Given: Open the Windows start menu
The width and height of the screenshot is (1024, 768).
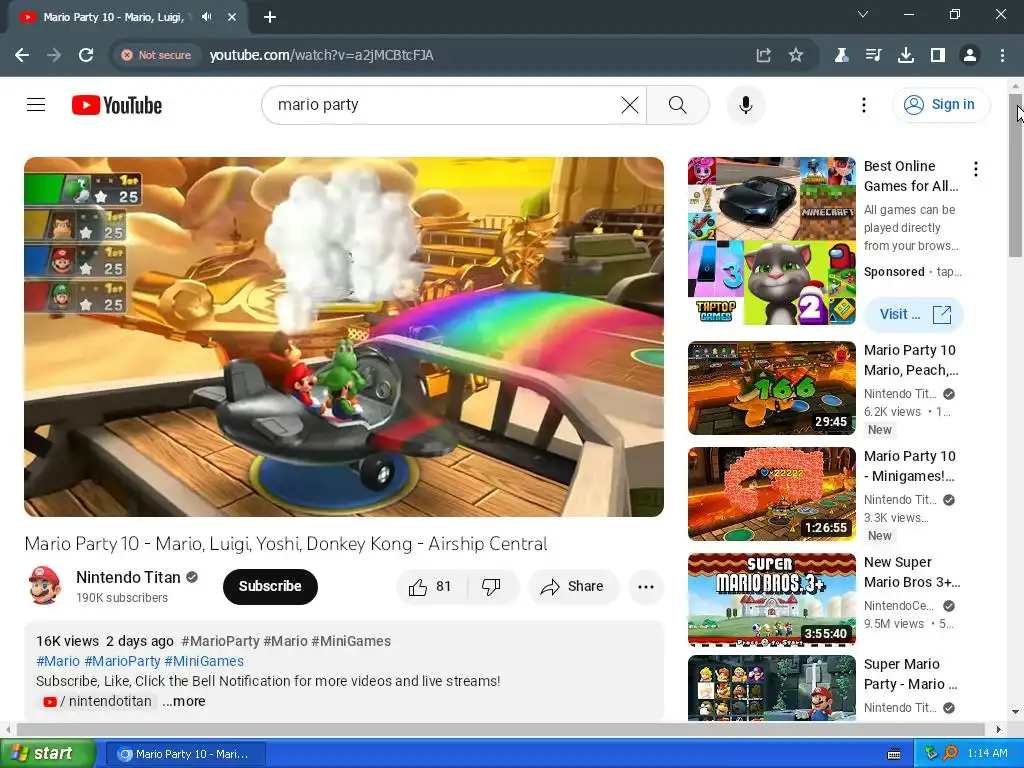Looking at the screenshot, I should pyautogui.click(x=48, y=754).
